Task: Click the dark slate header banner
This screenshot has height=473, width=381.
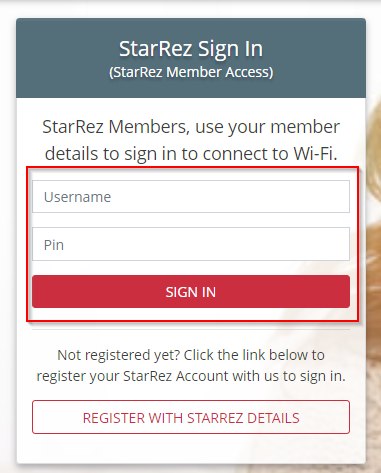Action: 191,58
